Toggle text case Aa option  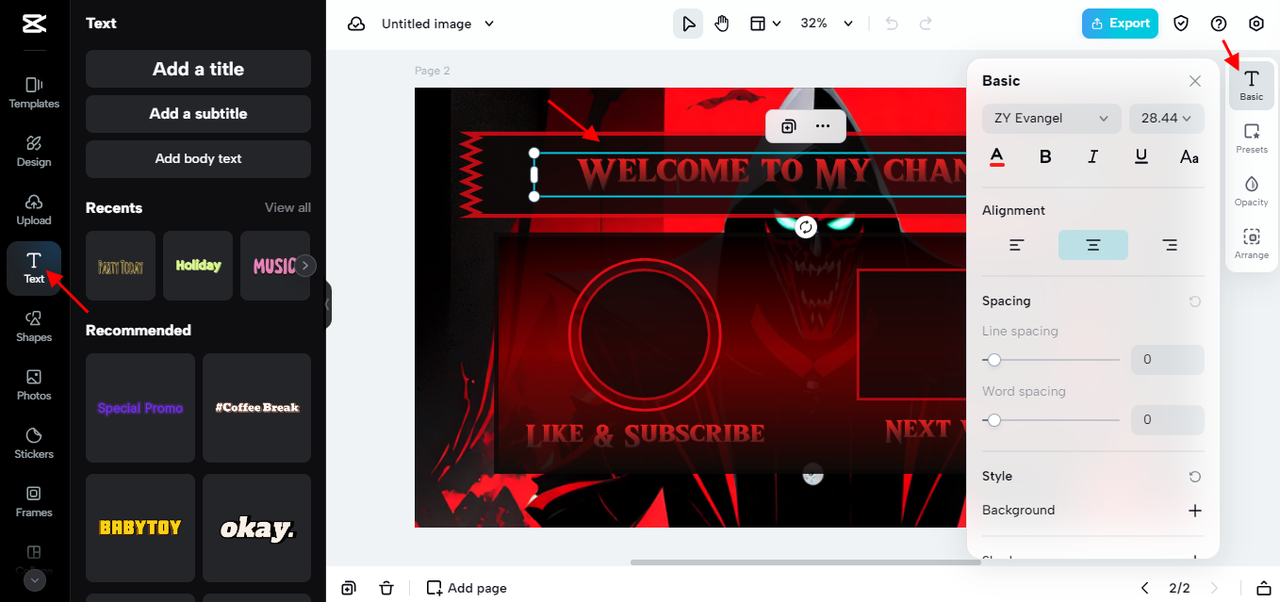click(x=1189, y=157)
